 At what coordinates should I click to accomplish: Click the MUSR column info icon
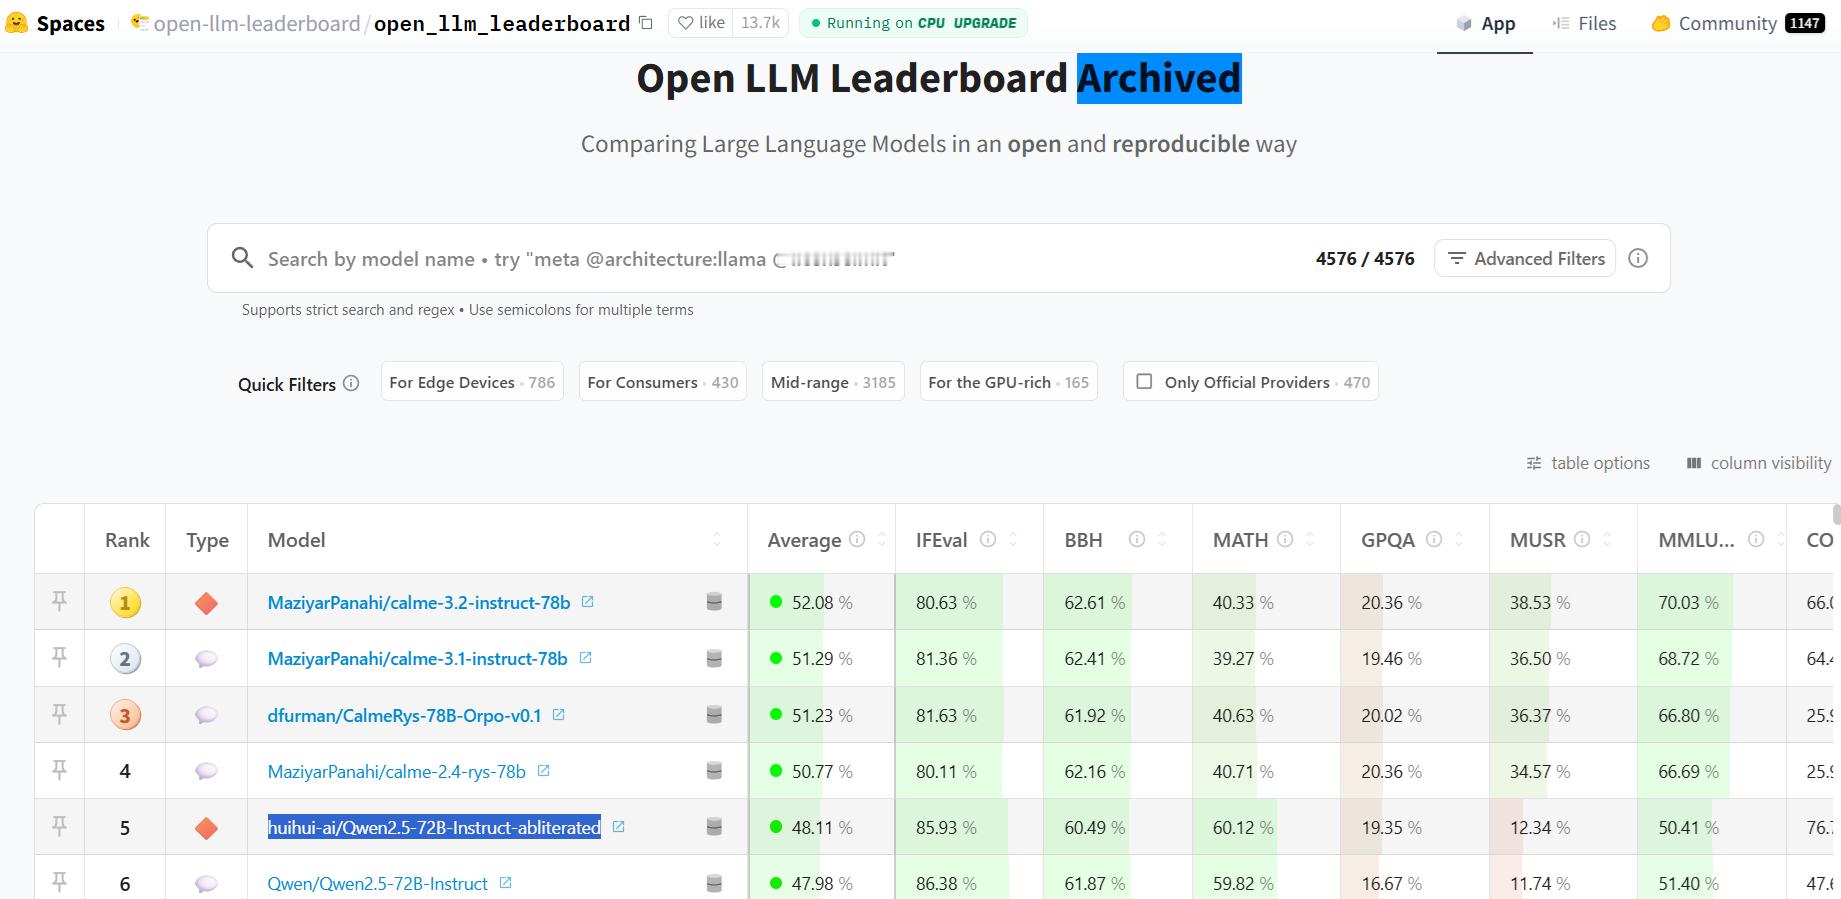coord(1582,539)
